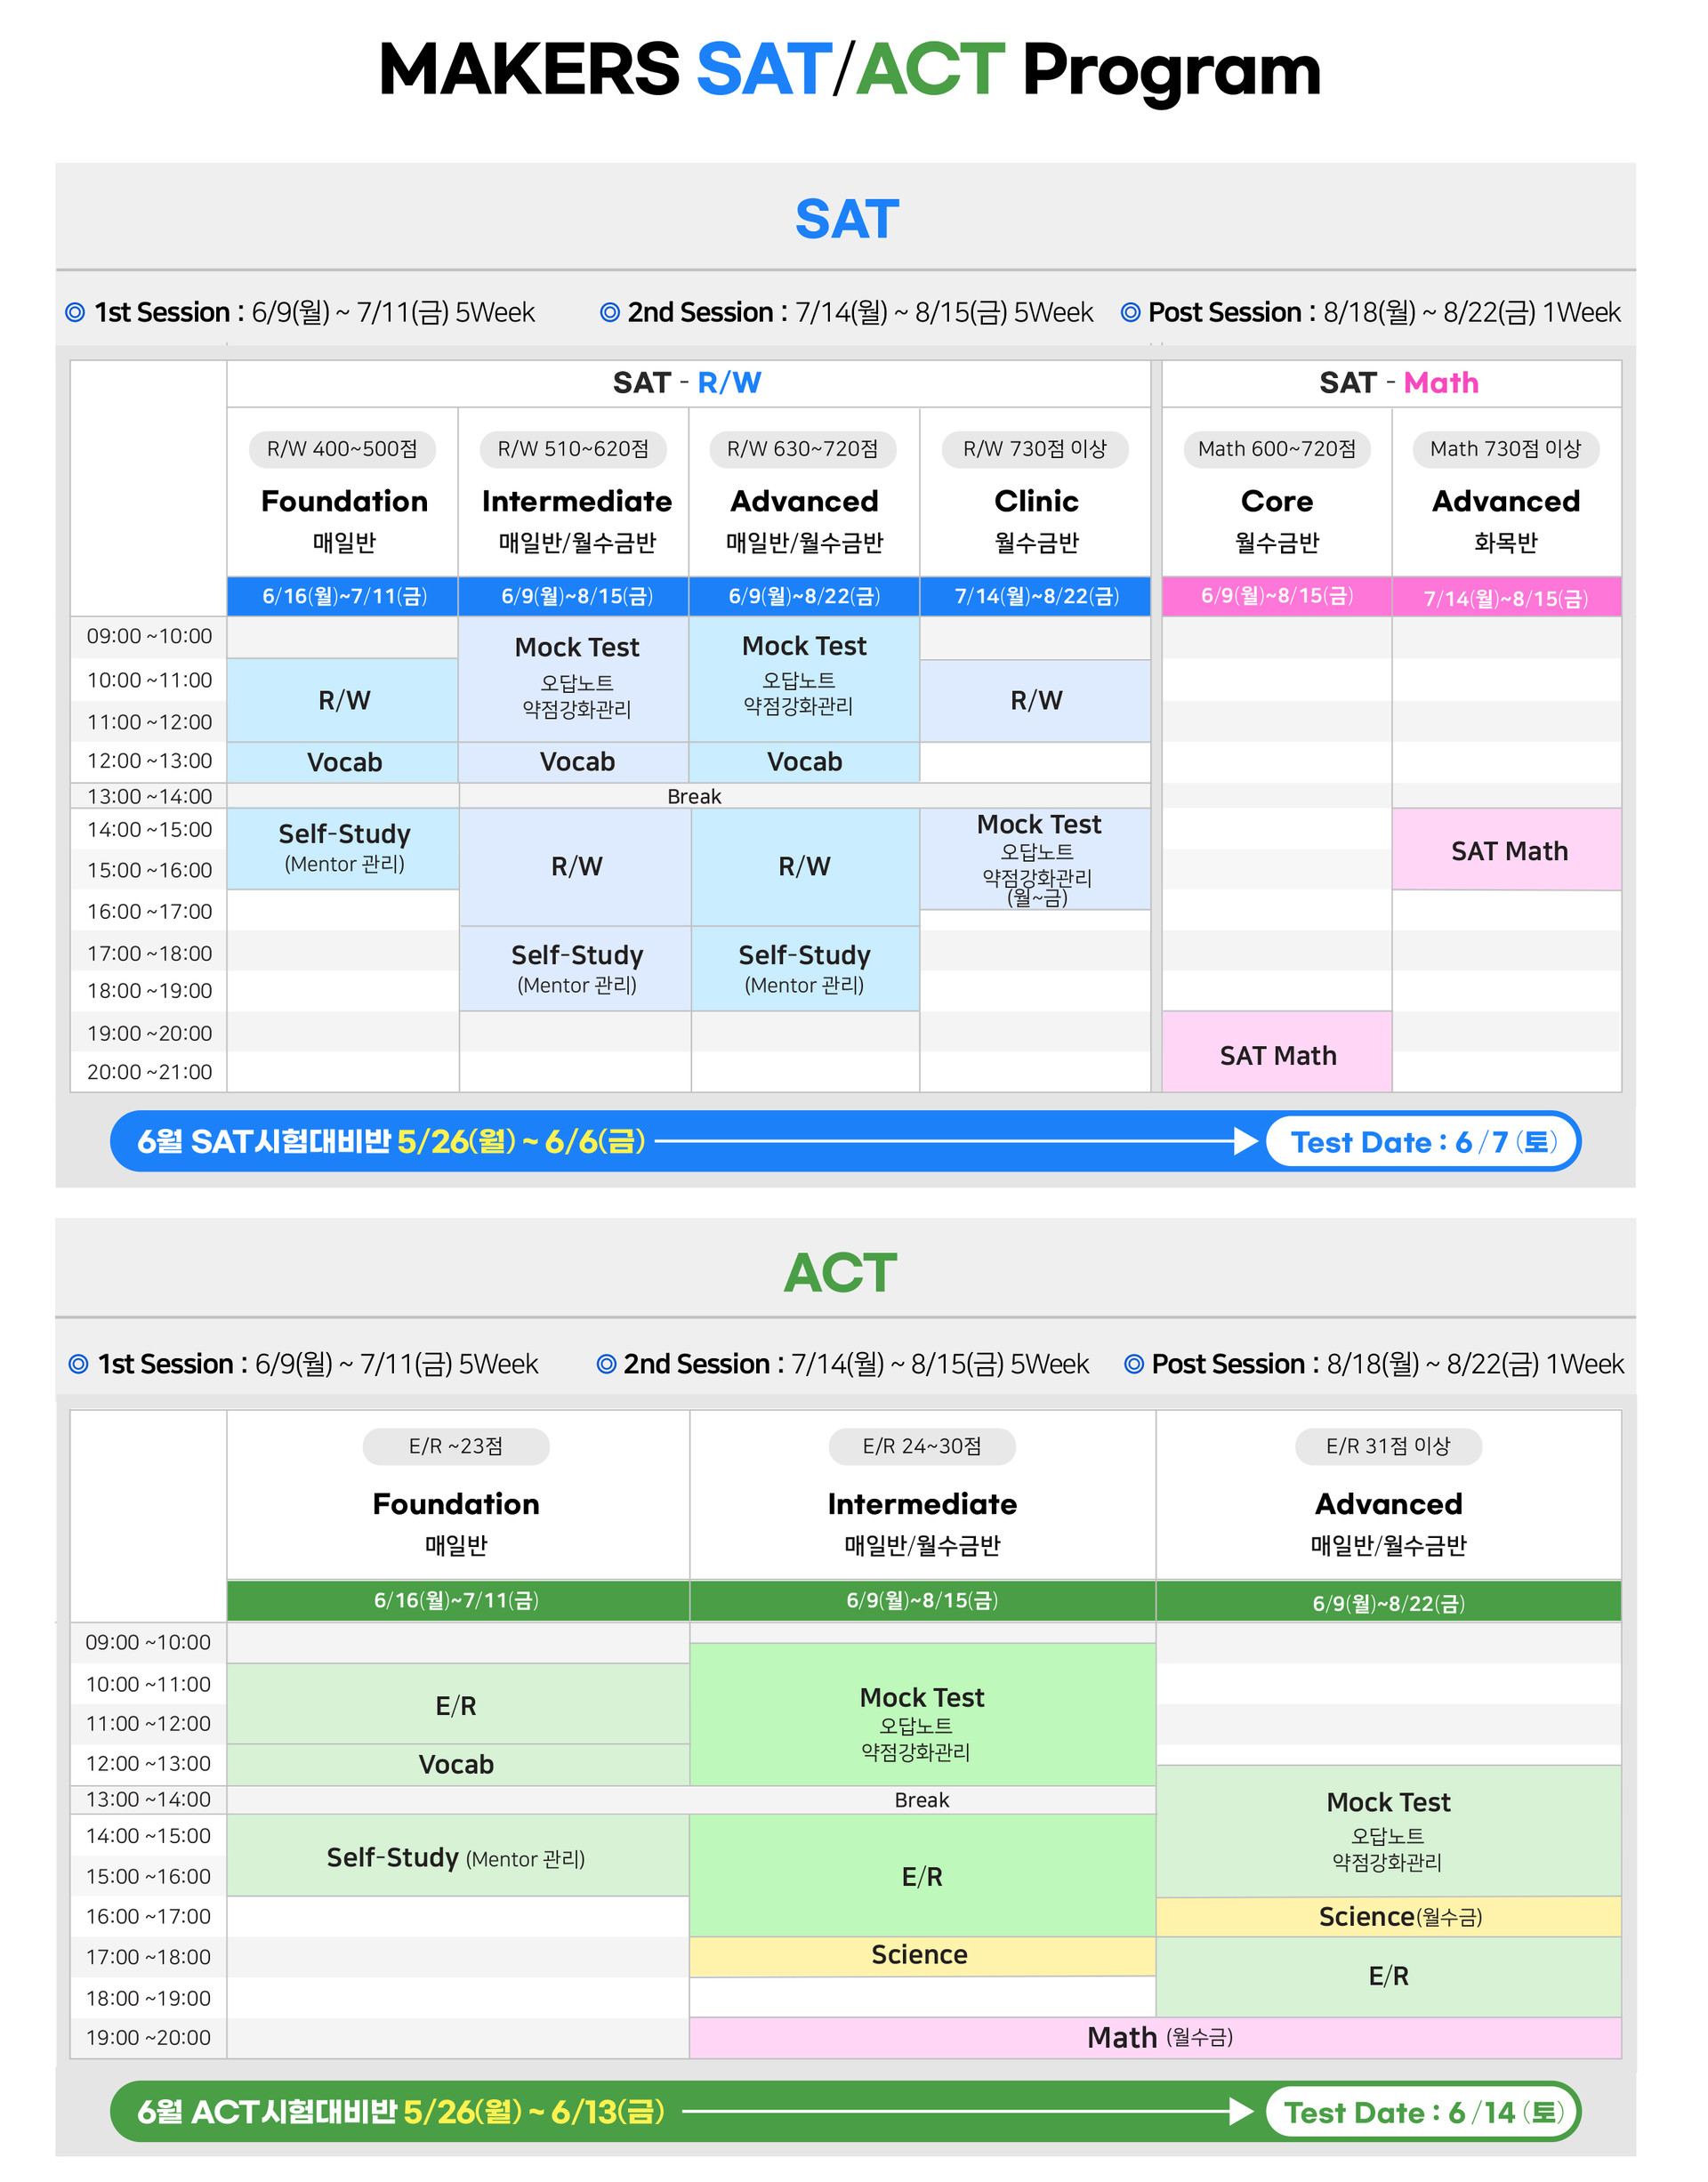
Task: Click pink date bar 6/9(월)~8/15(금)
Action: [x=1277, y=596]
